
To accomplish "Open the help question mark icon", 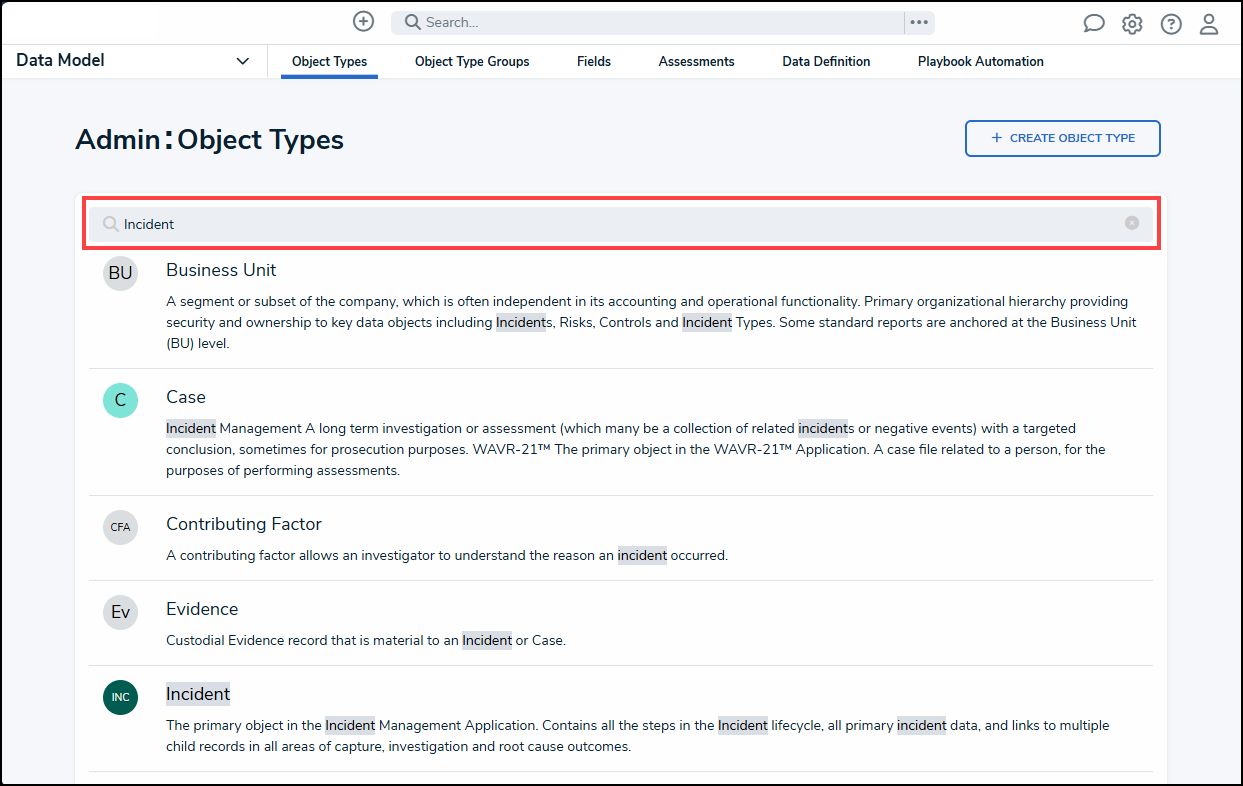I will 1171,24.
